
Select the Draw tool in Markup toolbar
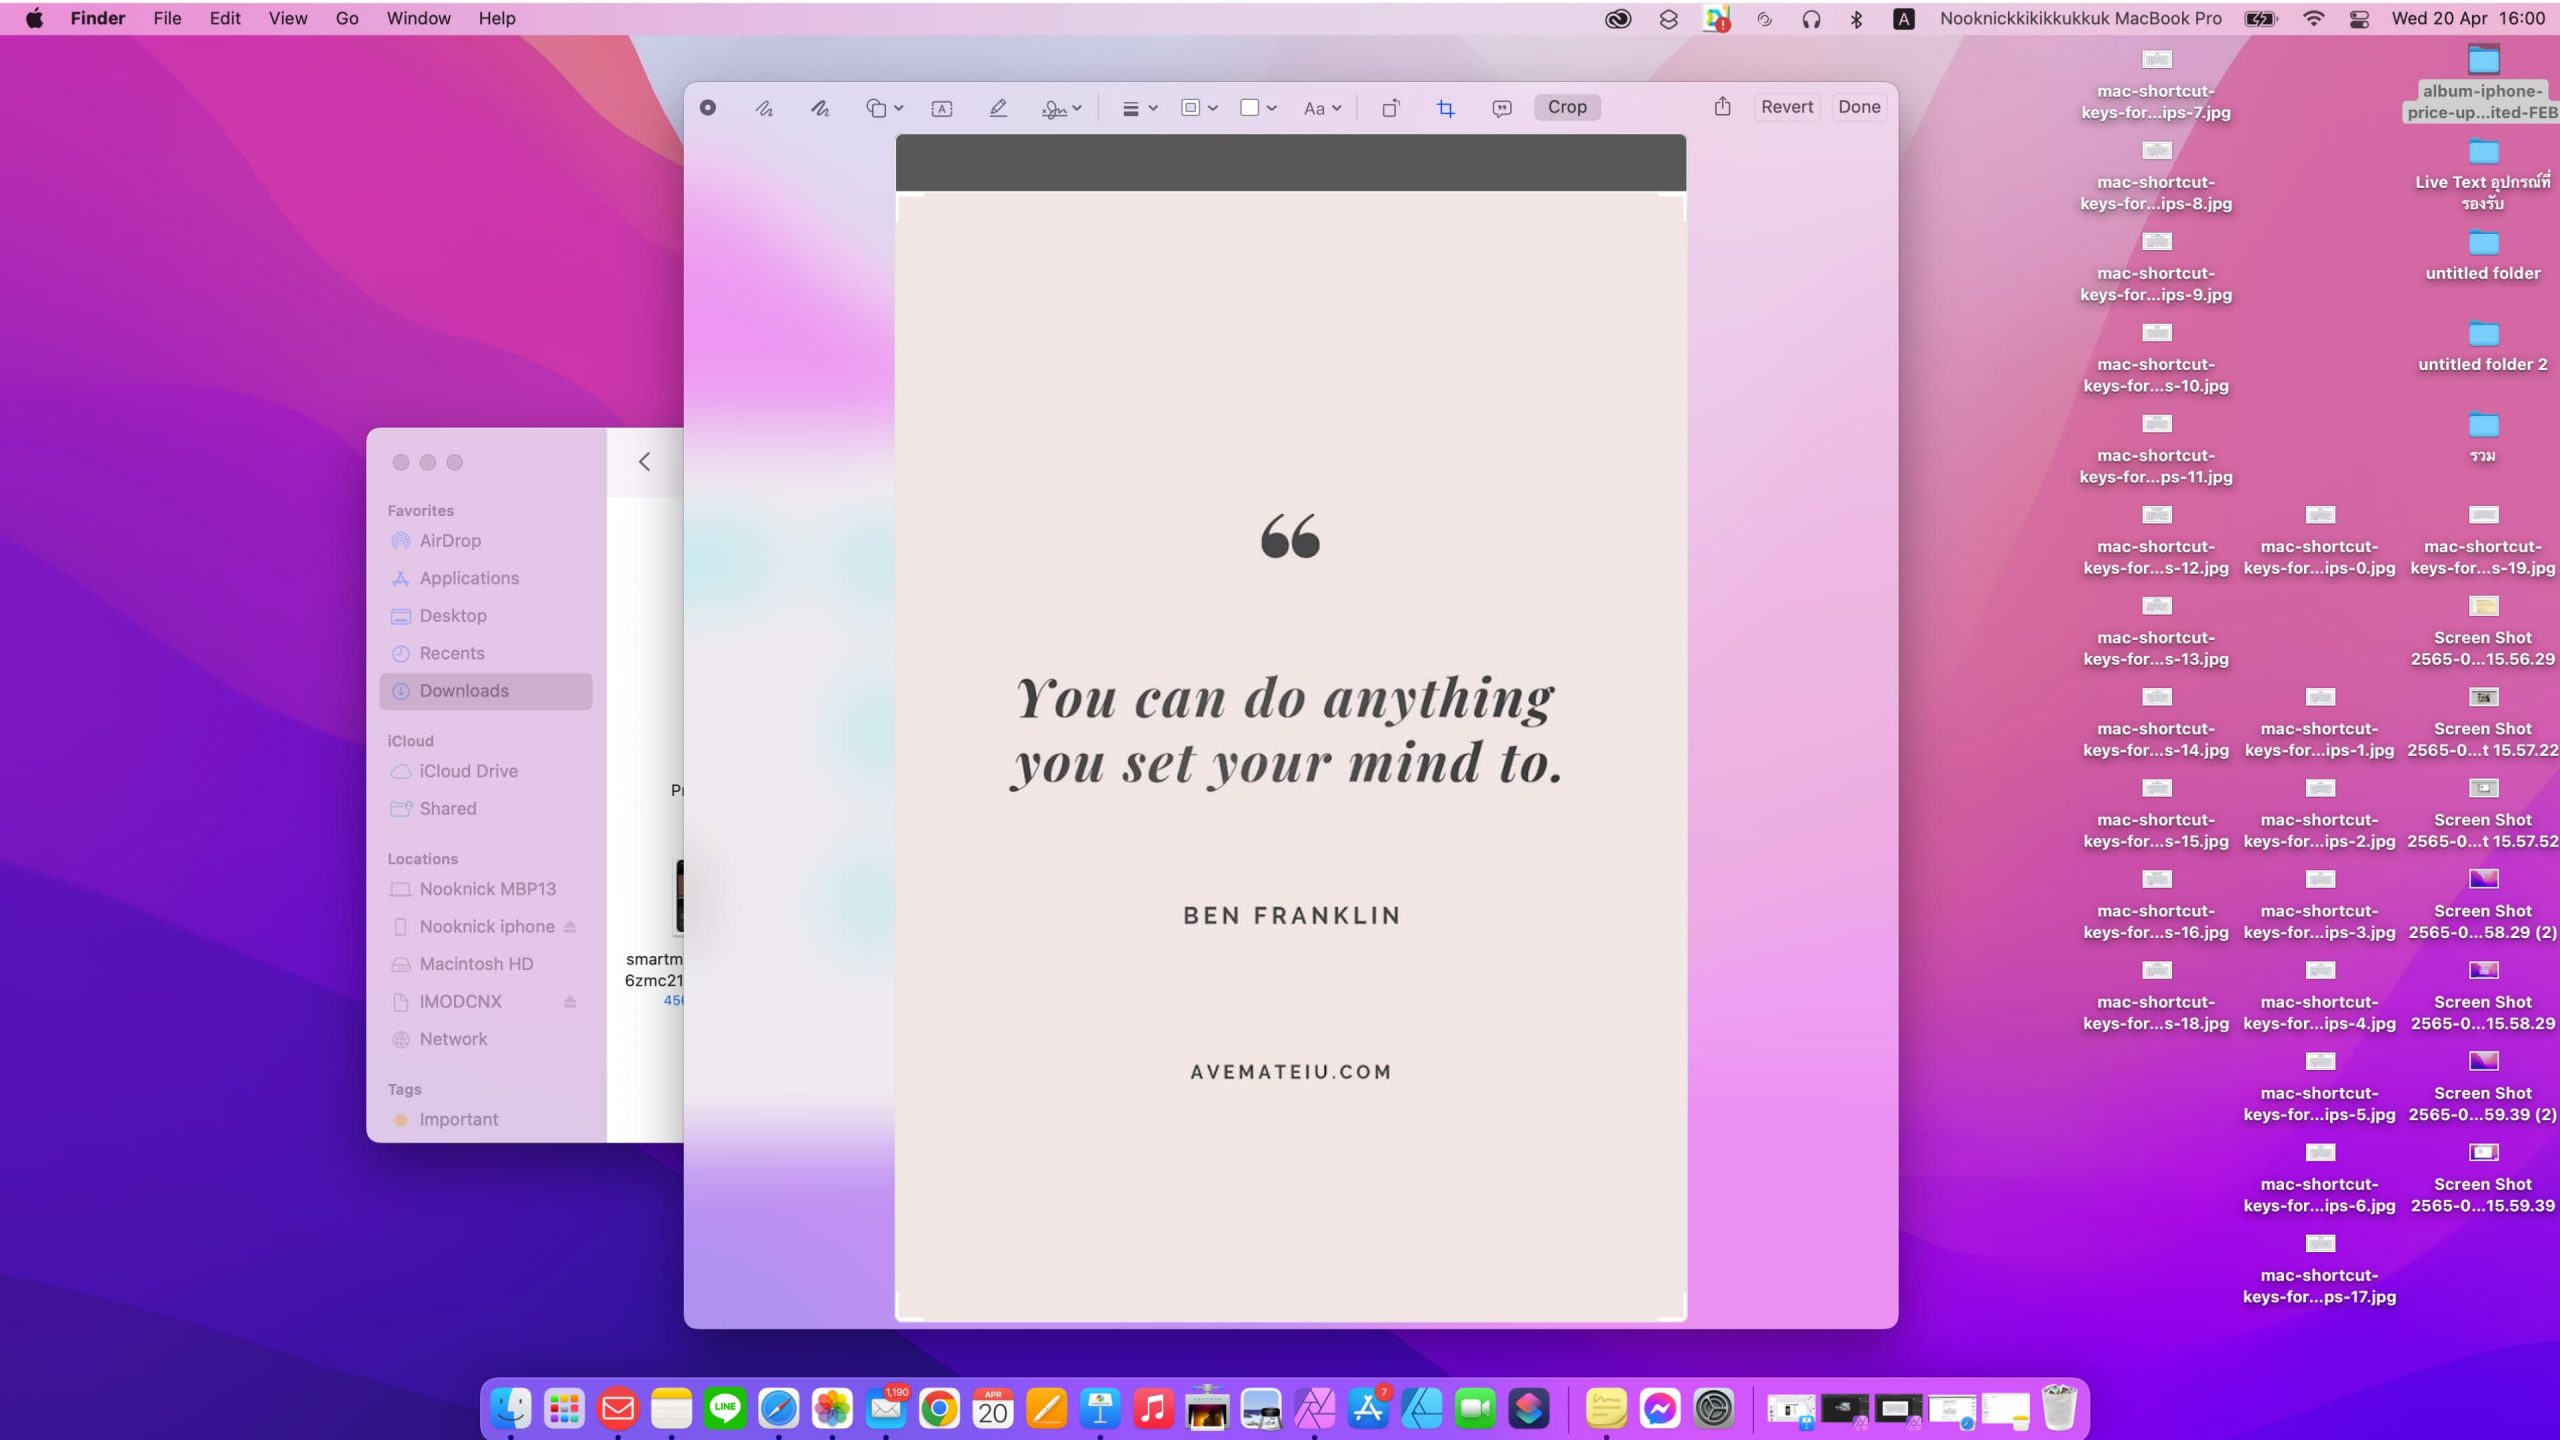820,108
